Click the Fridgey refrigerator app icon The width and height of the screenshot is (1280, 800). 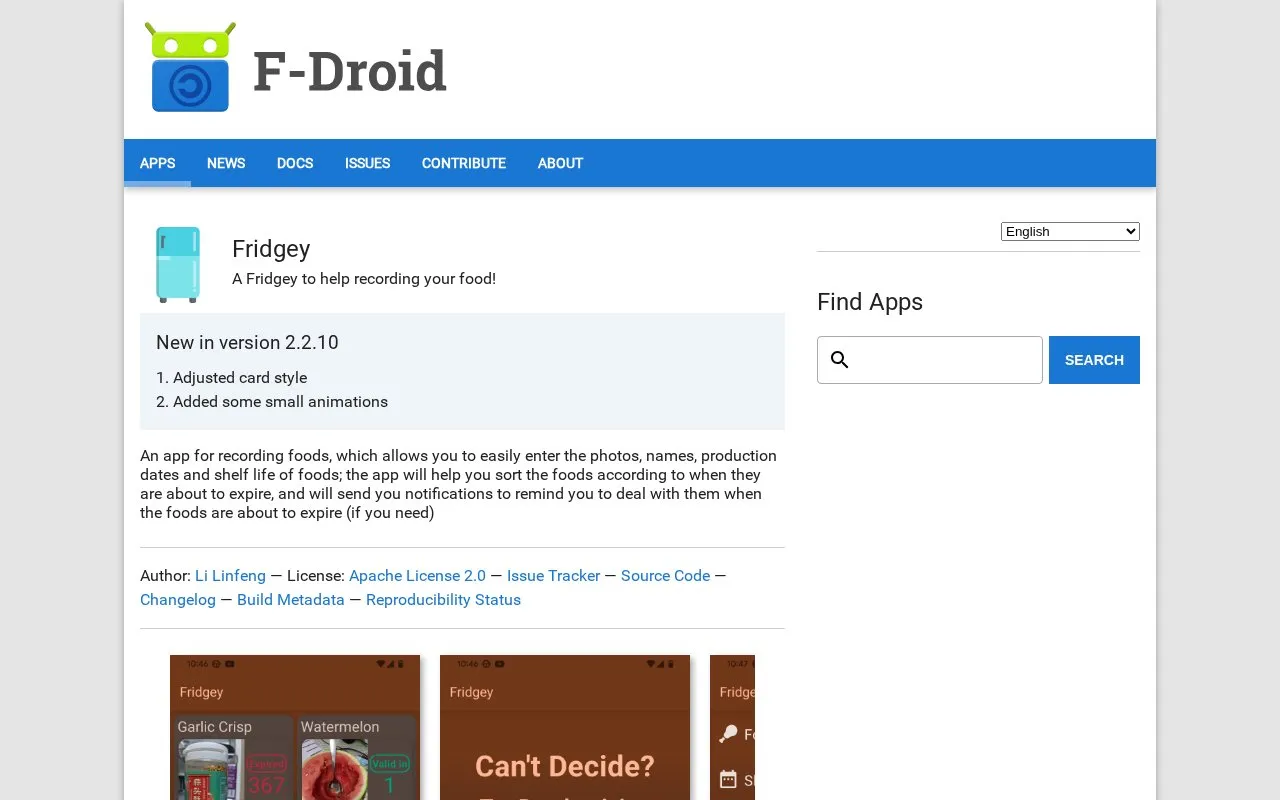178,264
